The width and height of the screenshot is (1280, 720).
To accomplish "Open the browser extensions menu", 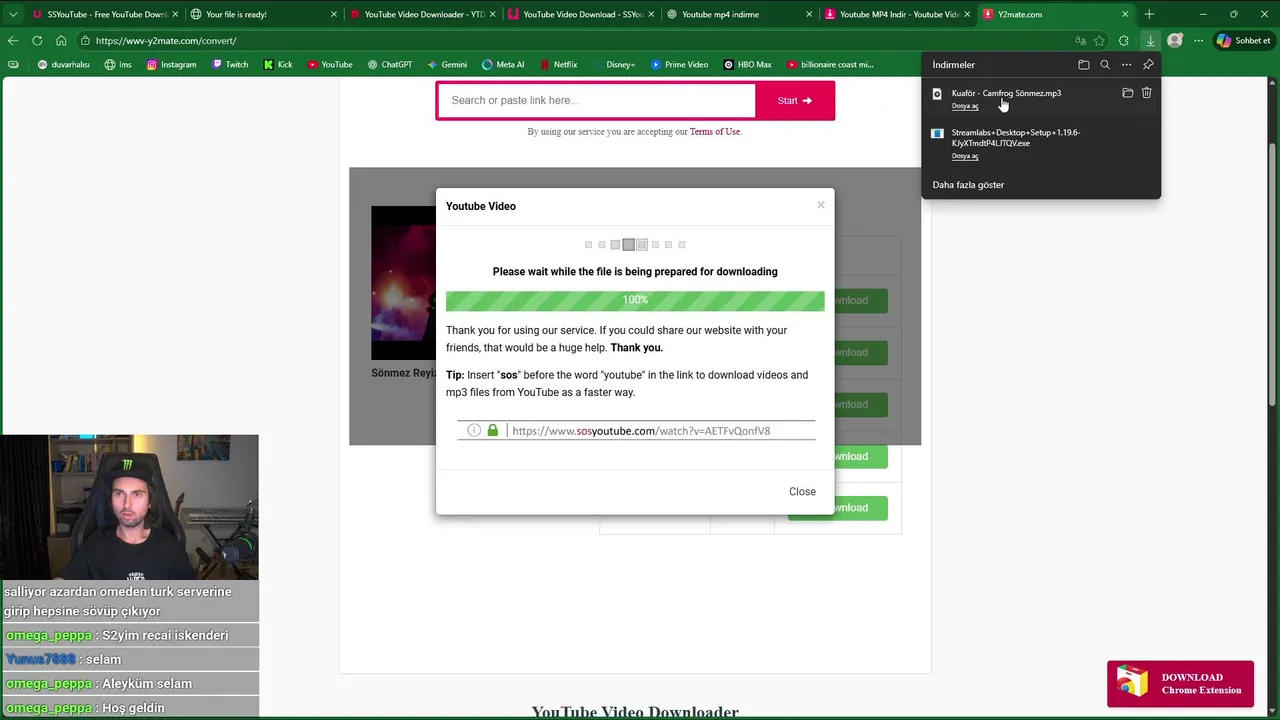I will pos(1124,41).
